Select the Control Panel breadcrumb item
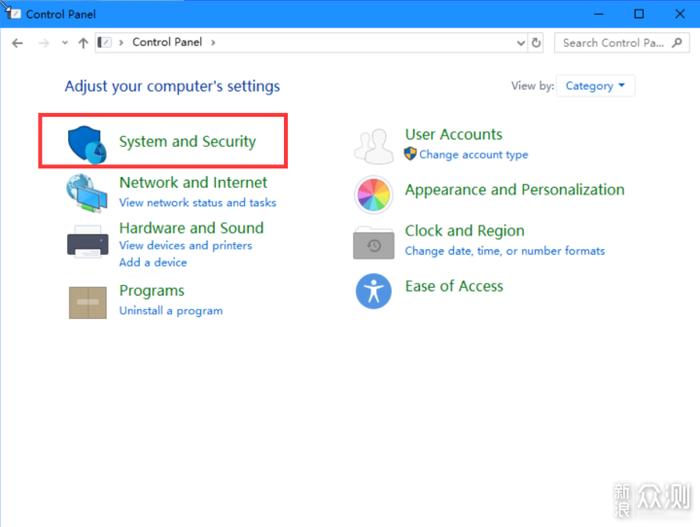The width and height of the screenshot is (700, 527). click(167, 42)
